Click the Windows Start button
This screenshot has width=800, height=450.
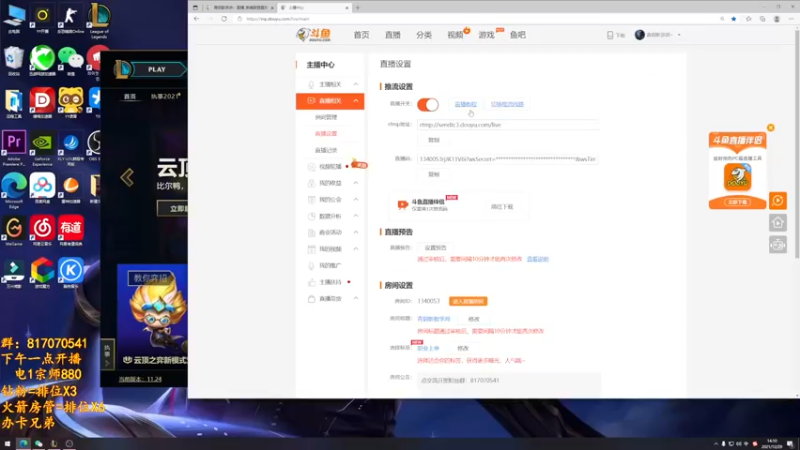tap(7, 444)
